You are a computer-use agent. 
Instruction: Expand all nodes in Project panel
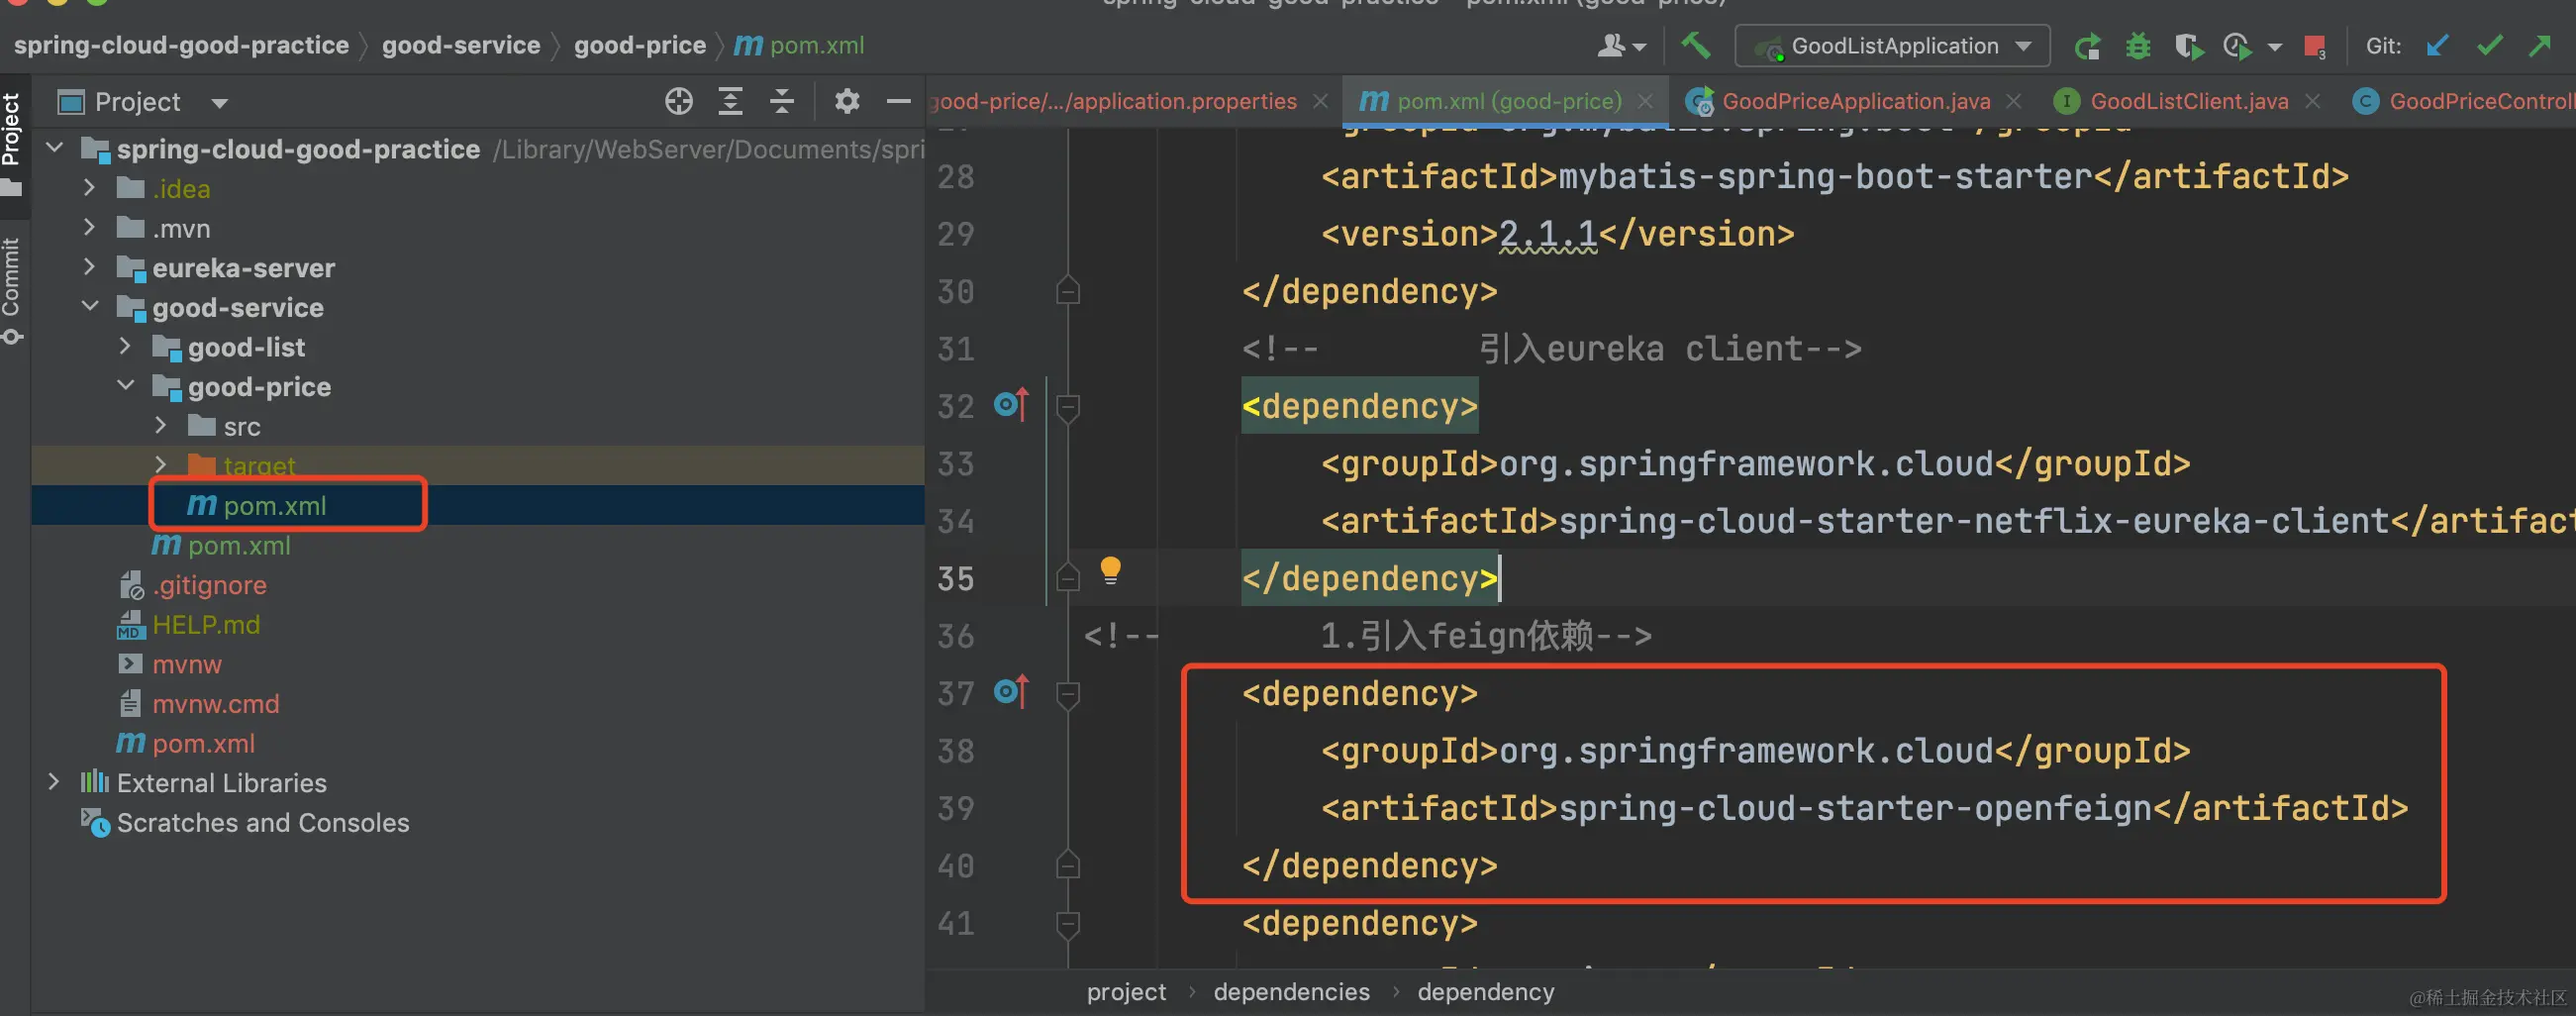[731, 101]
